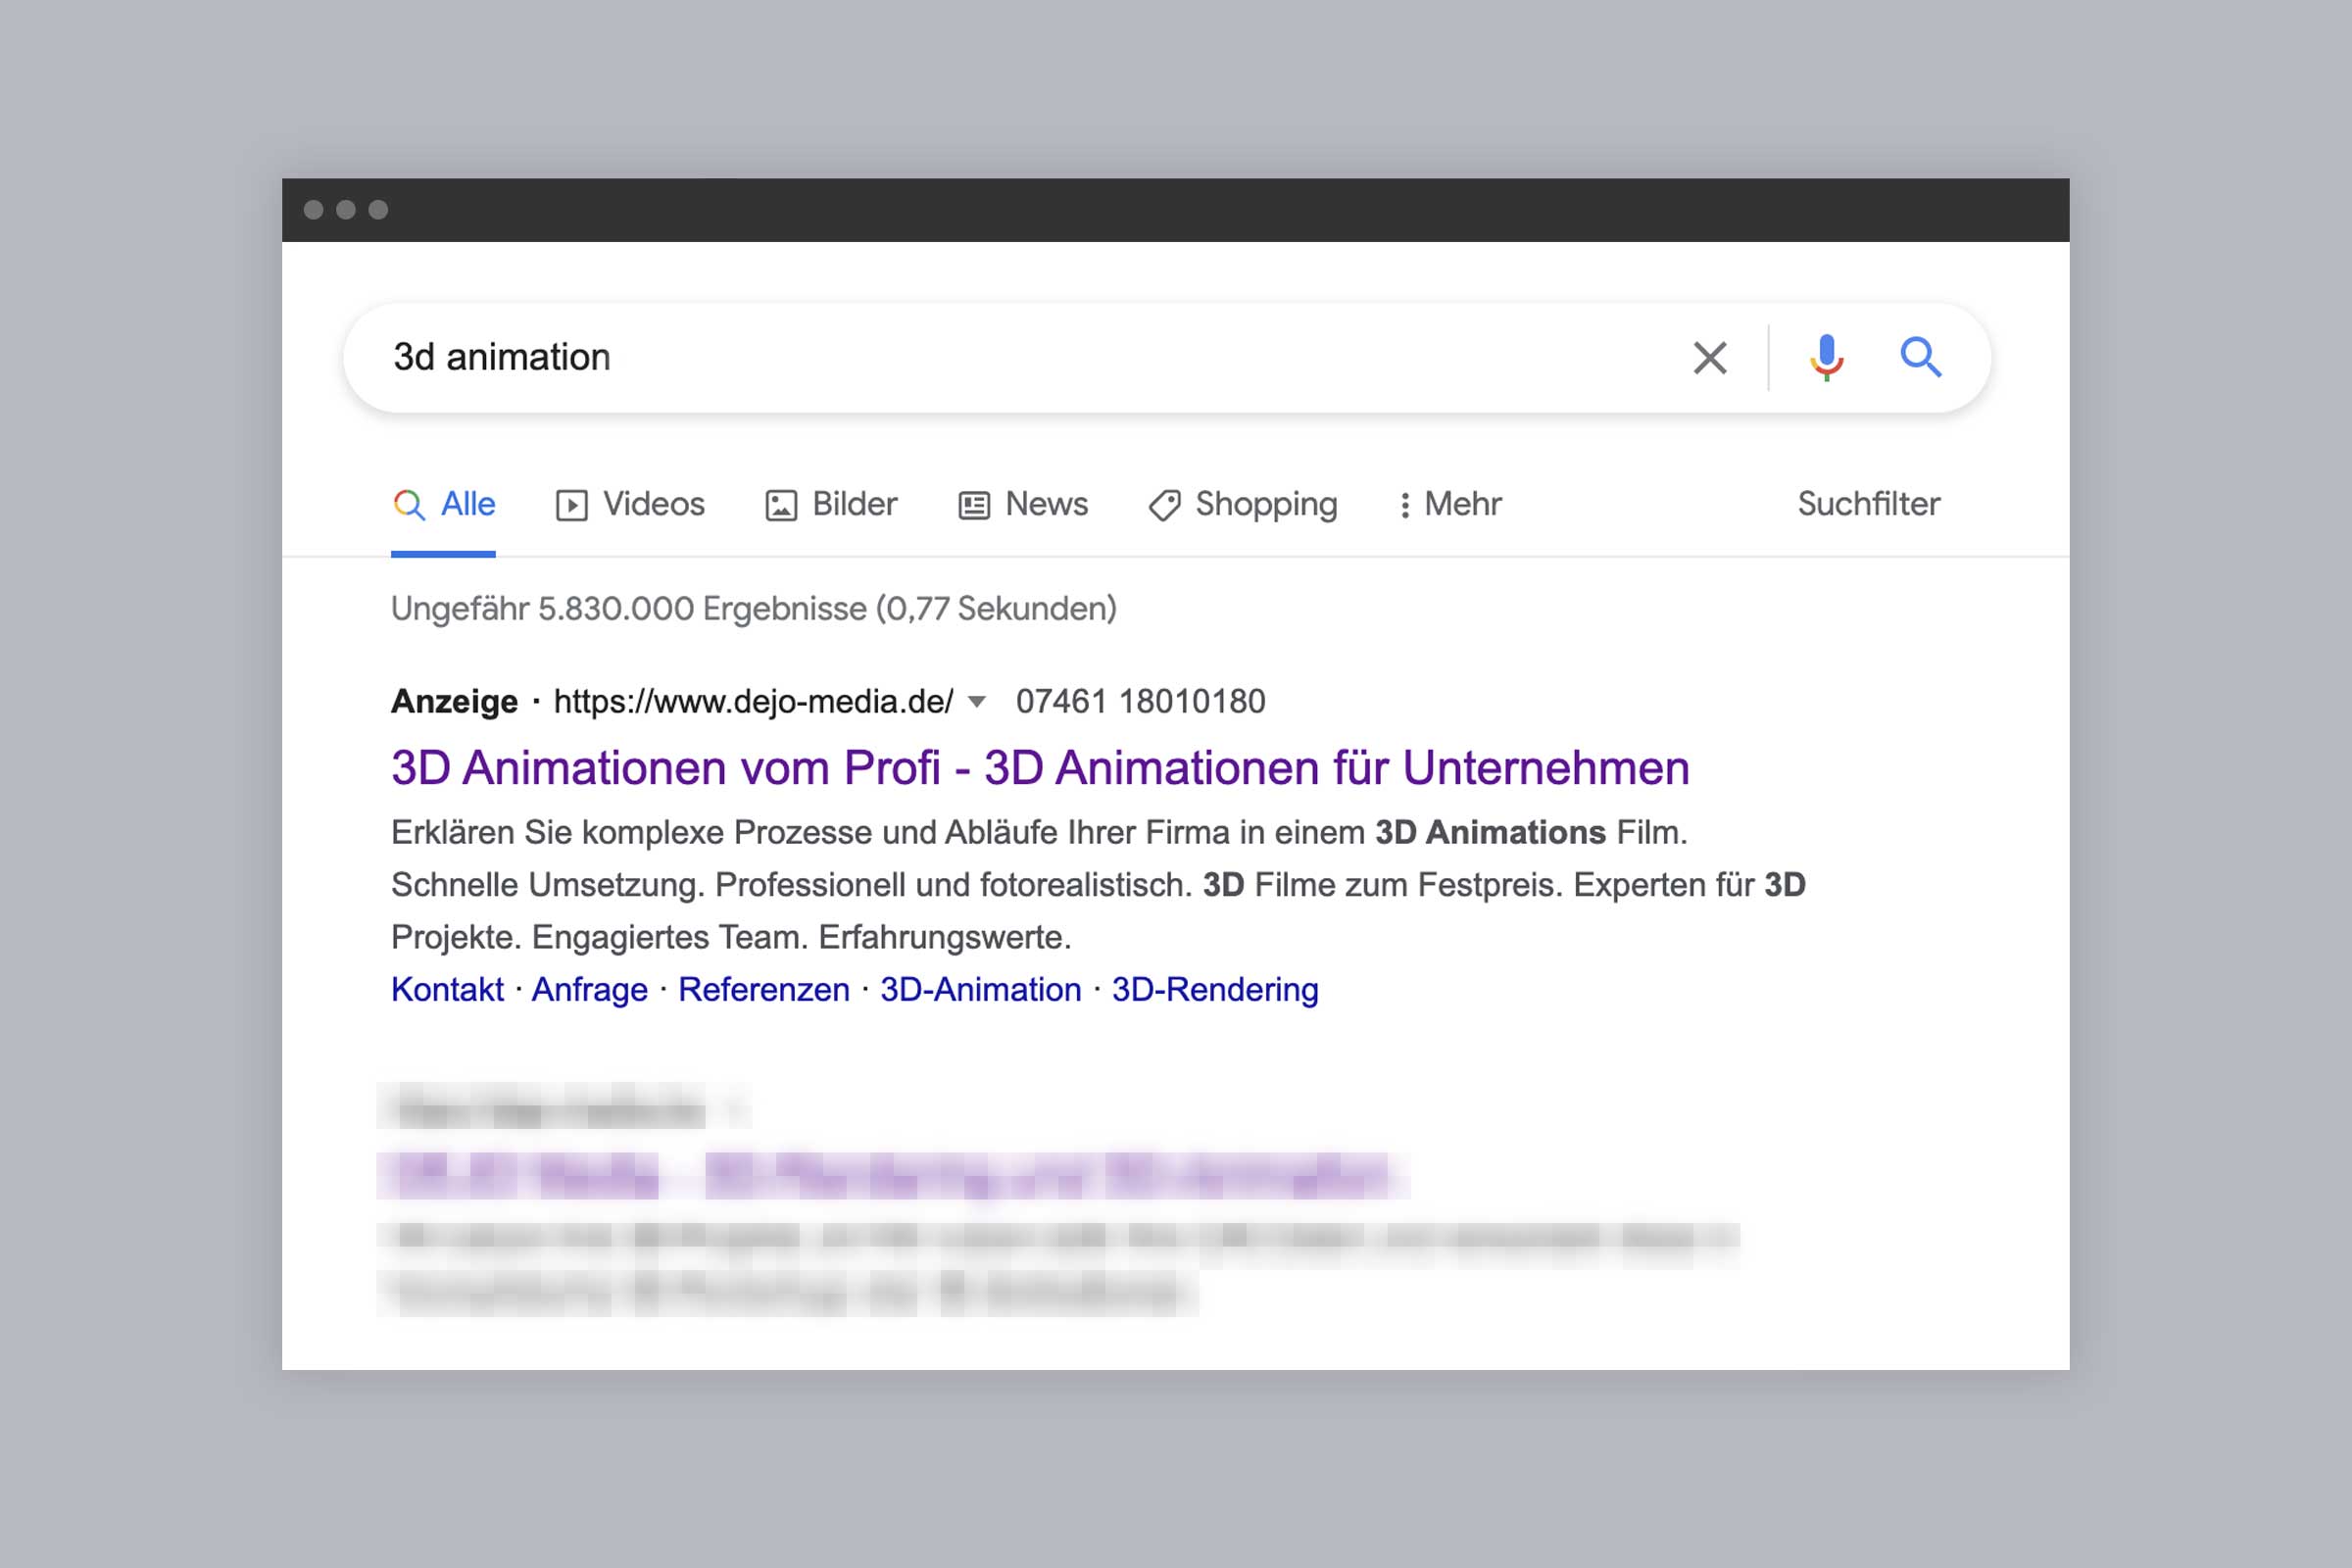Follow the Anfrage sitelink
Screen dimensions: 2352x1568
point(589,989)
